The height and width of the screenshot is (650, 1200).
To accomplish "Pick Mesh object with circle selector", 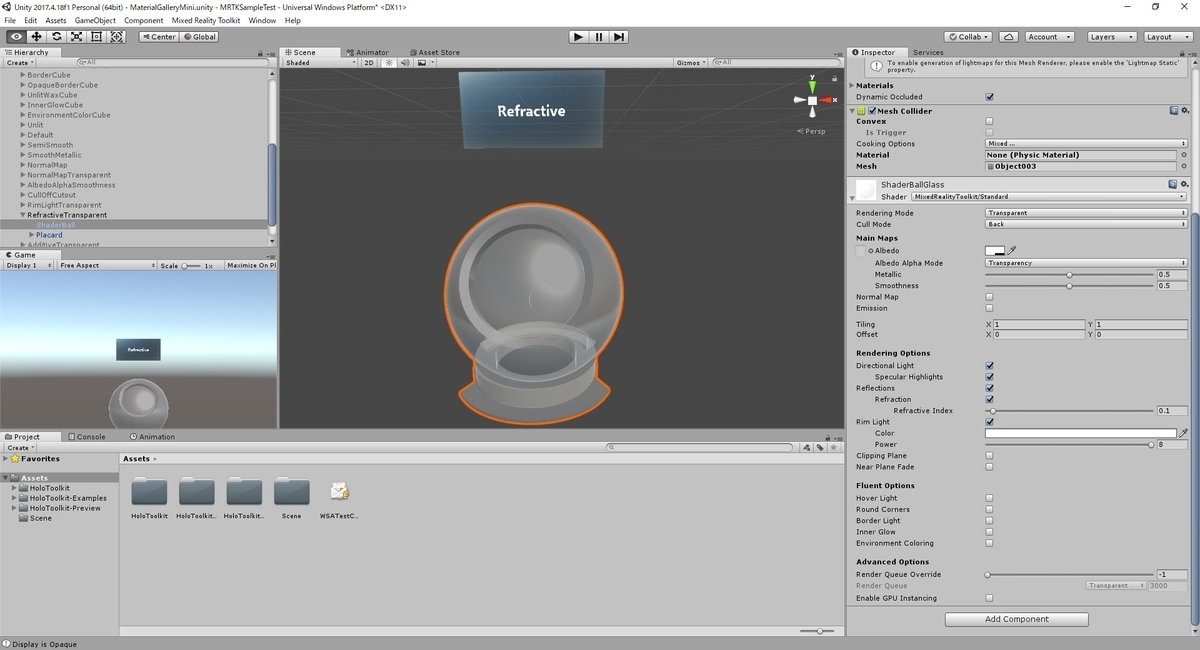I will coord(1184,166).
